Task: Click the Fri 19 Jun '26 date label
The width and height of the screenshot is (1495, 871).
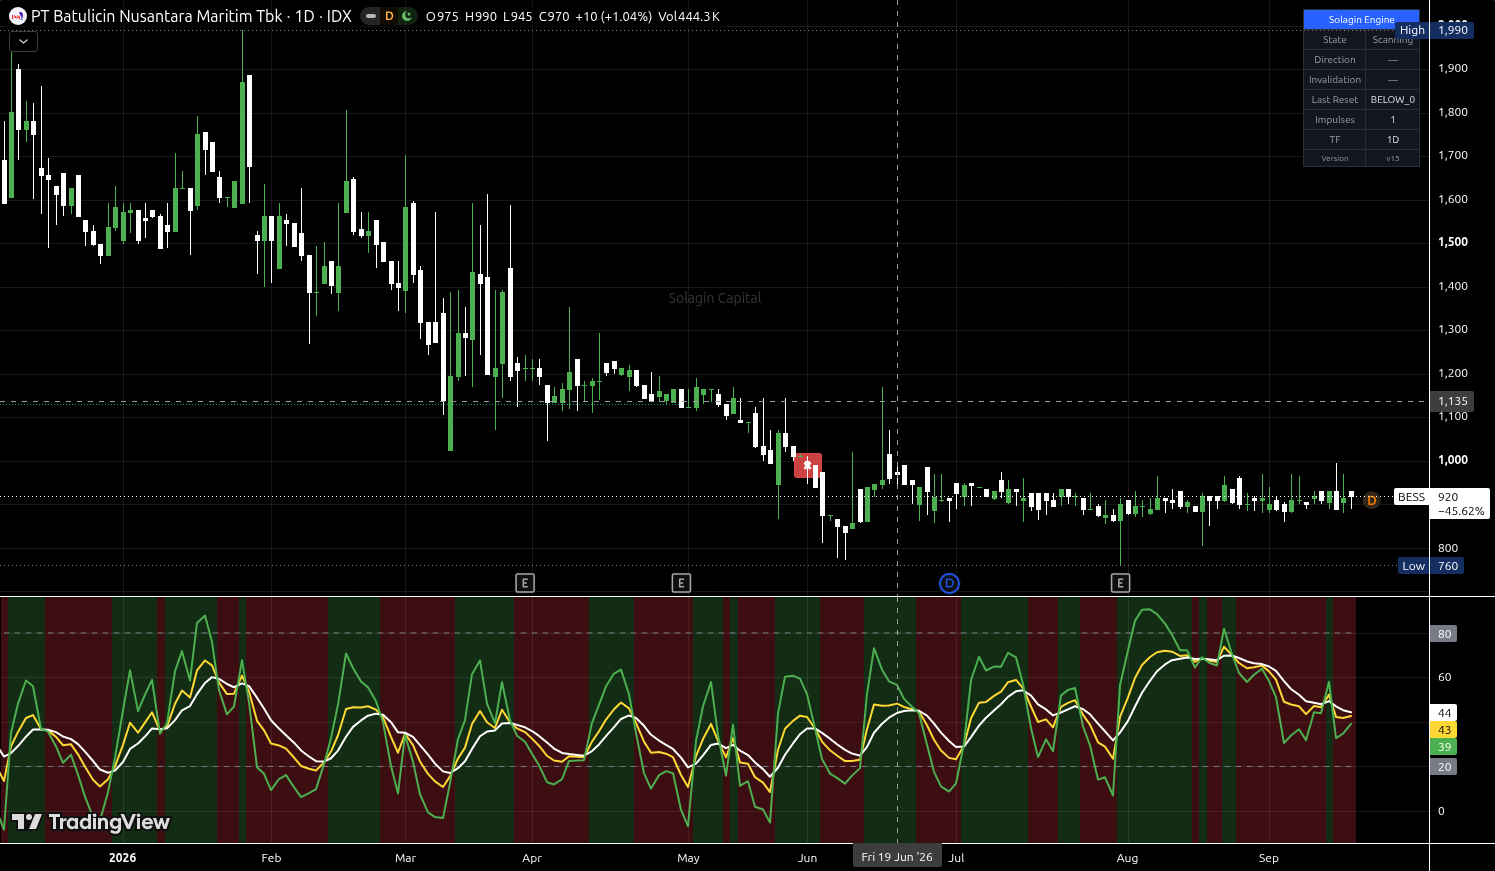Action: click(897, 857)
